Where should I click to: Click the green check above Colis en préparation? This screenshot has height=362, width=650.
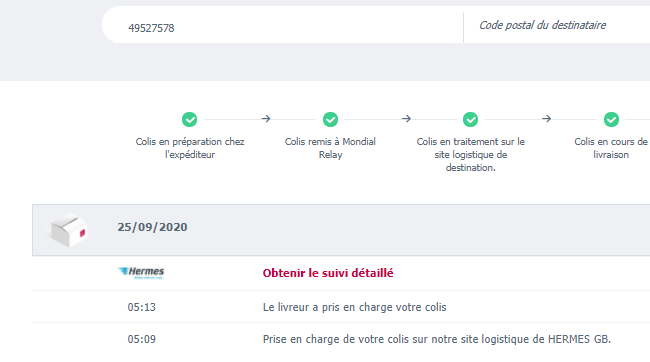tap(189, 119)
